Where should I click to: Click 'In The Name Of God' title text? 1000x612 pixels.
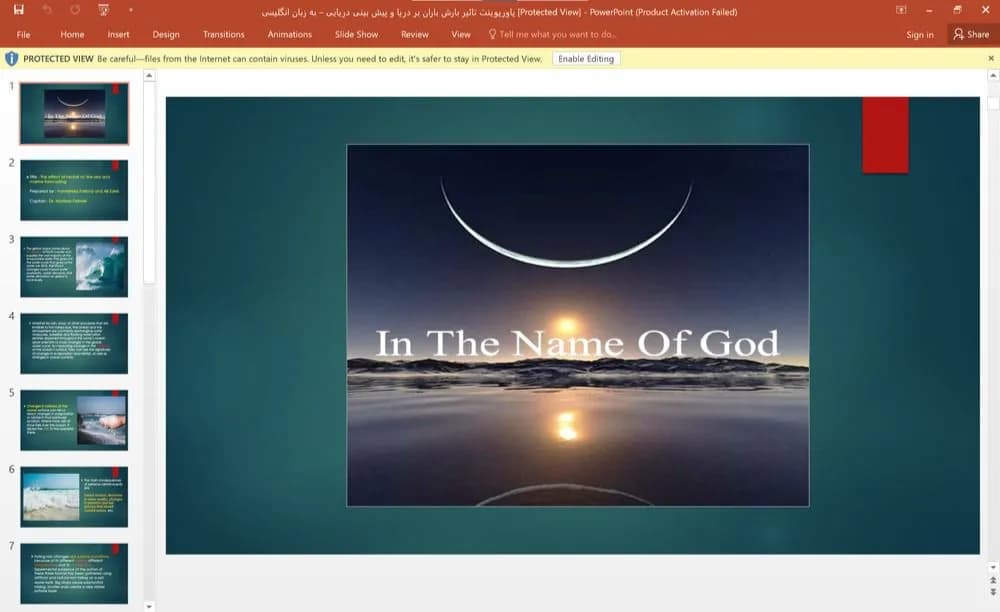[x=577, y=343]
